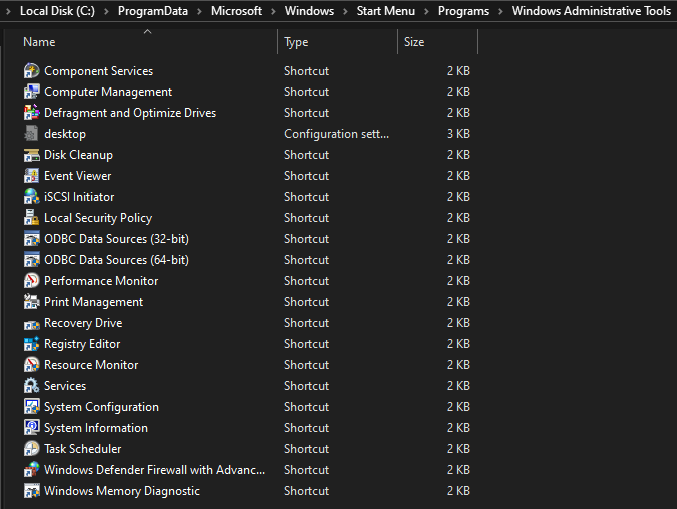
Task: Open the Programs breadcrumb segment
Action: point(463,11)
